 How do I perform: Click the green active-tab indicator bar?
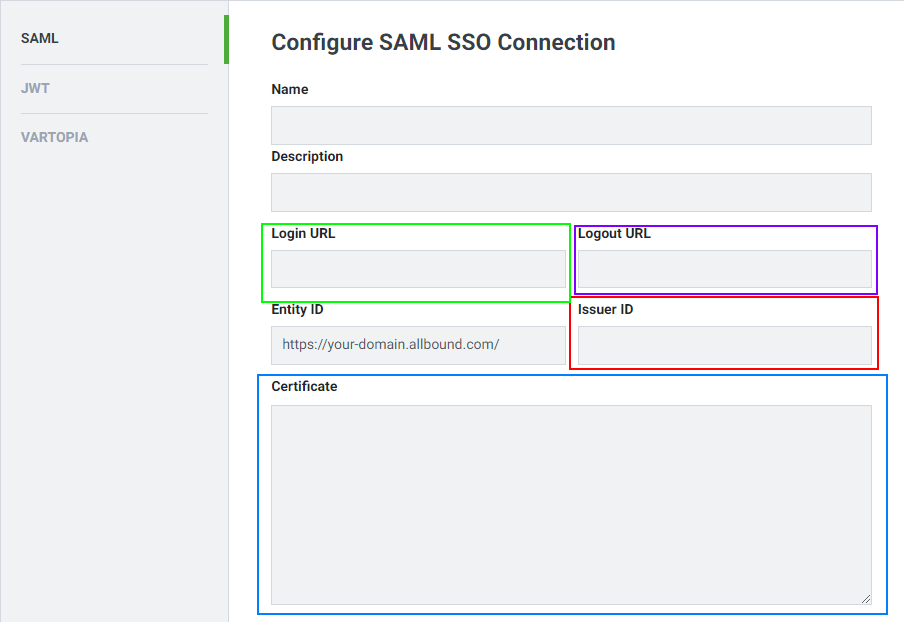pos(226,39)
